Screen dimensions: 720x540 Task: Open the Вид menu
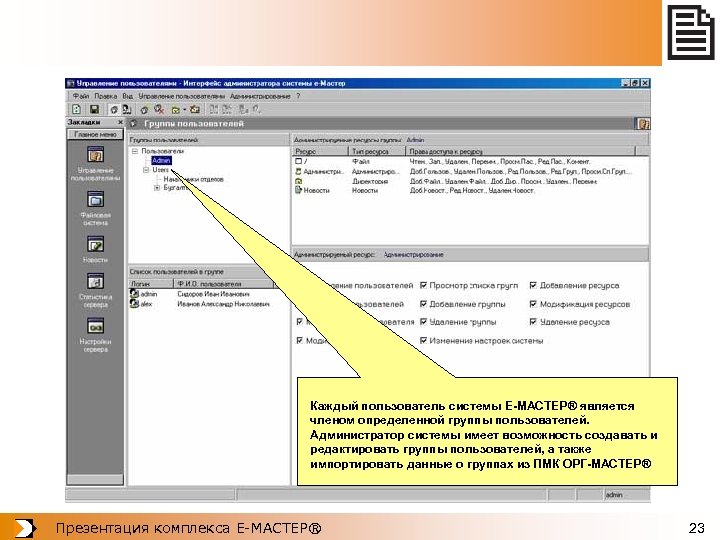[127, 96]
